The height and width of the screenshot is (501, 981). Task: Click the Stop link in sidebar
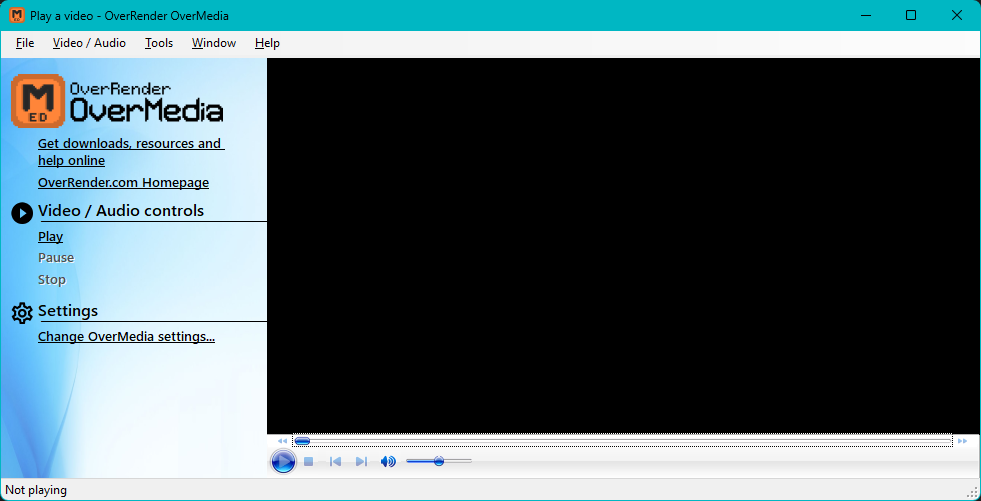coord(52,280)
